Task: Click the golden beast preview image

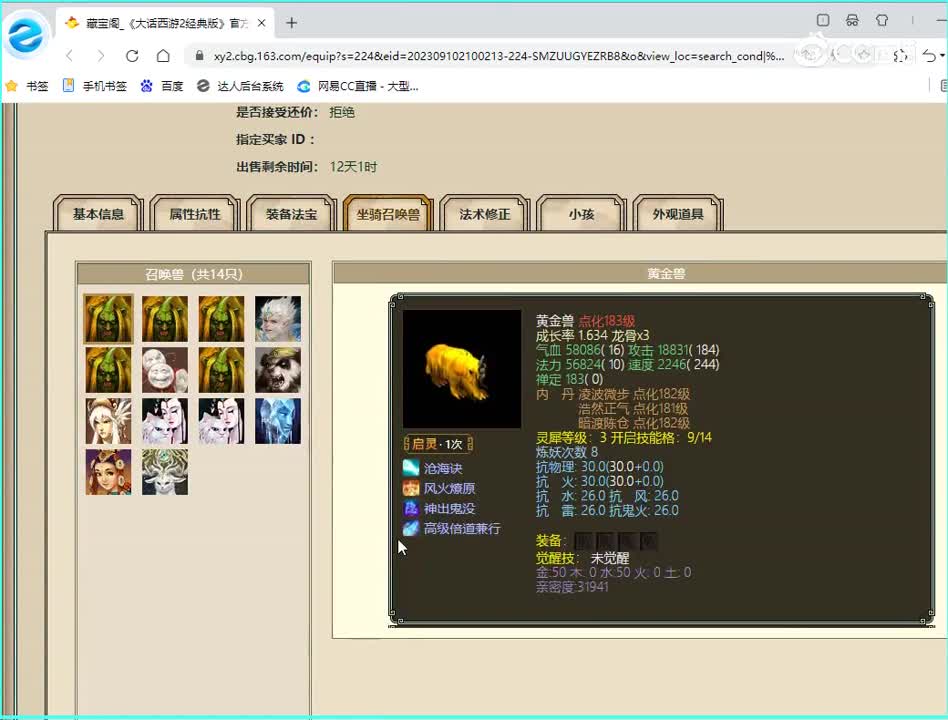Action: tap(462, 369)
